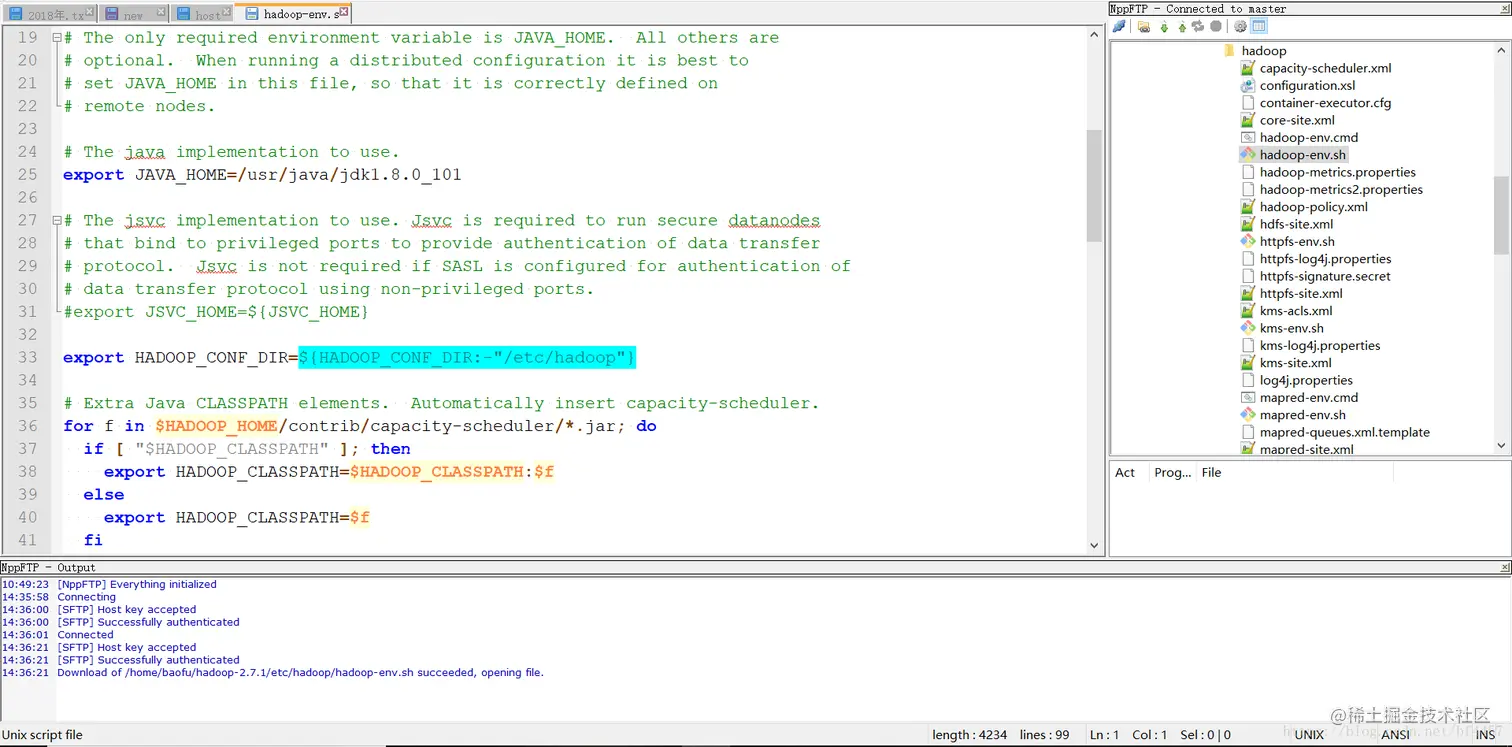Select hadoop-policy.xml in the tree
This screenshot has width=1512, height=747.
[1314, 207]
